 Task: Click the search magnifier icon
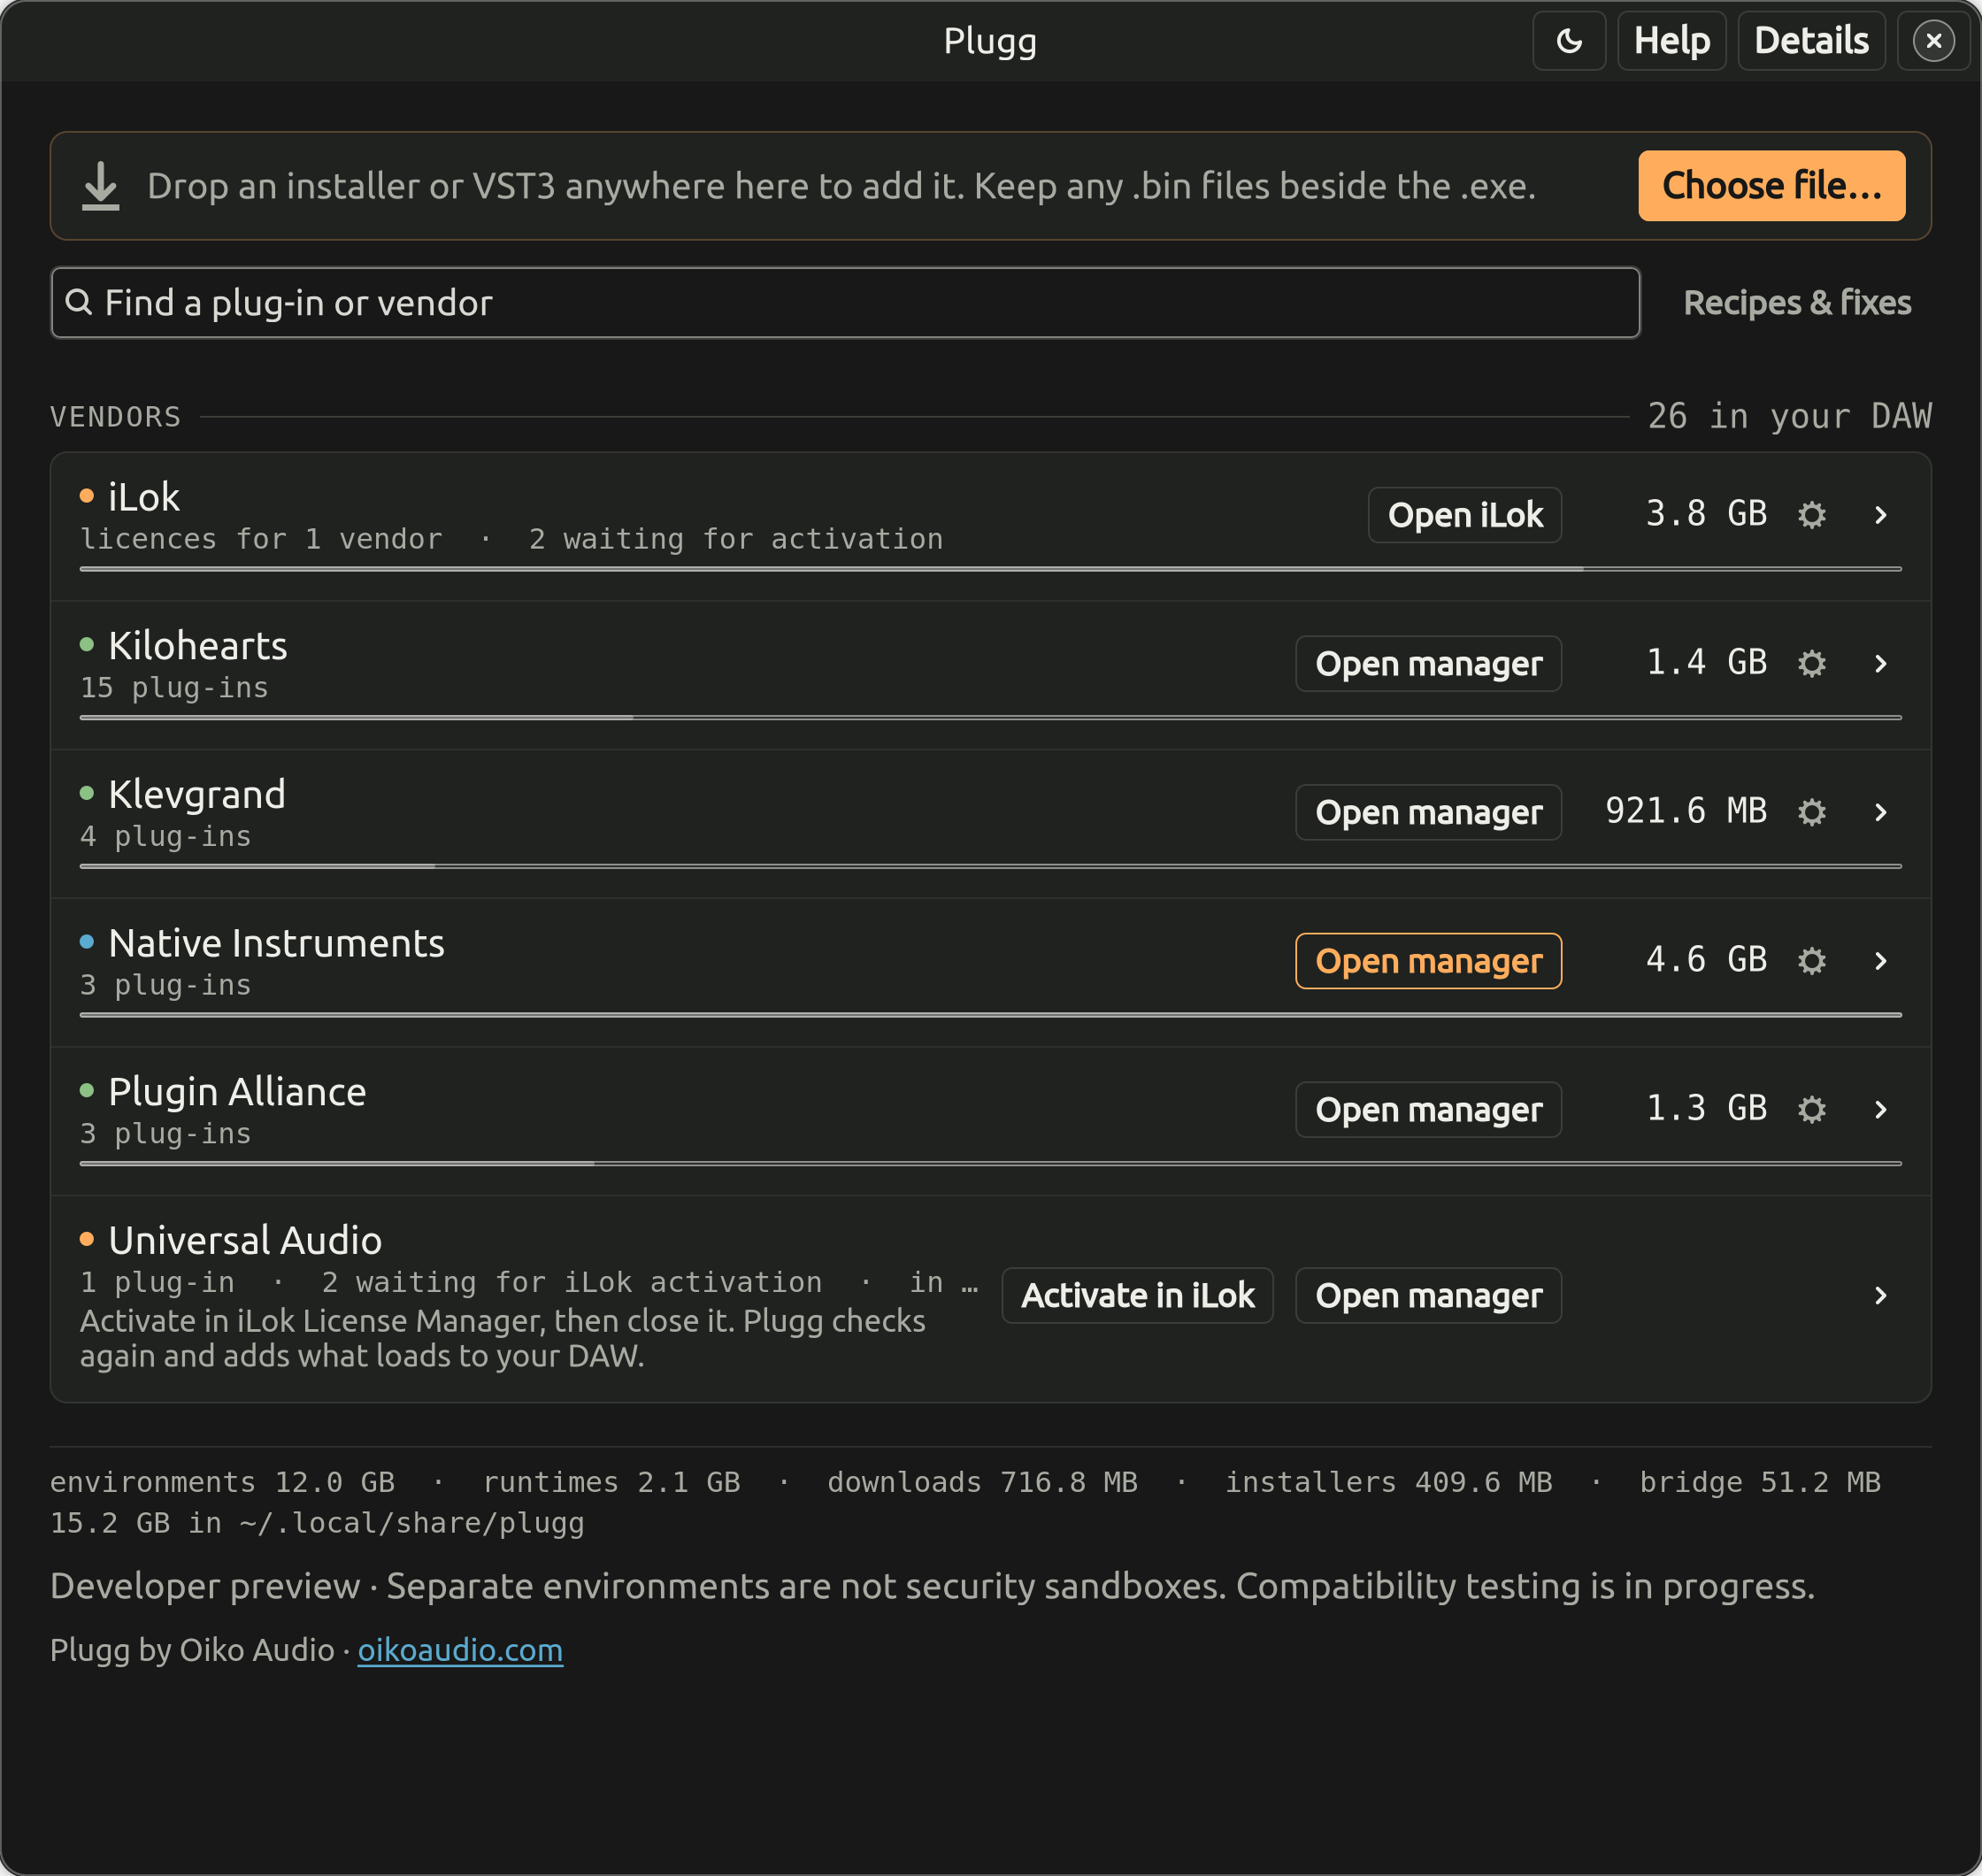[x=79, y=302]
